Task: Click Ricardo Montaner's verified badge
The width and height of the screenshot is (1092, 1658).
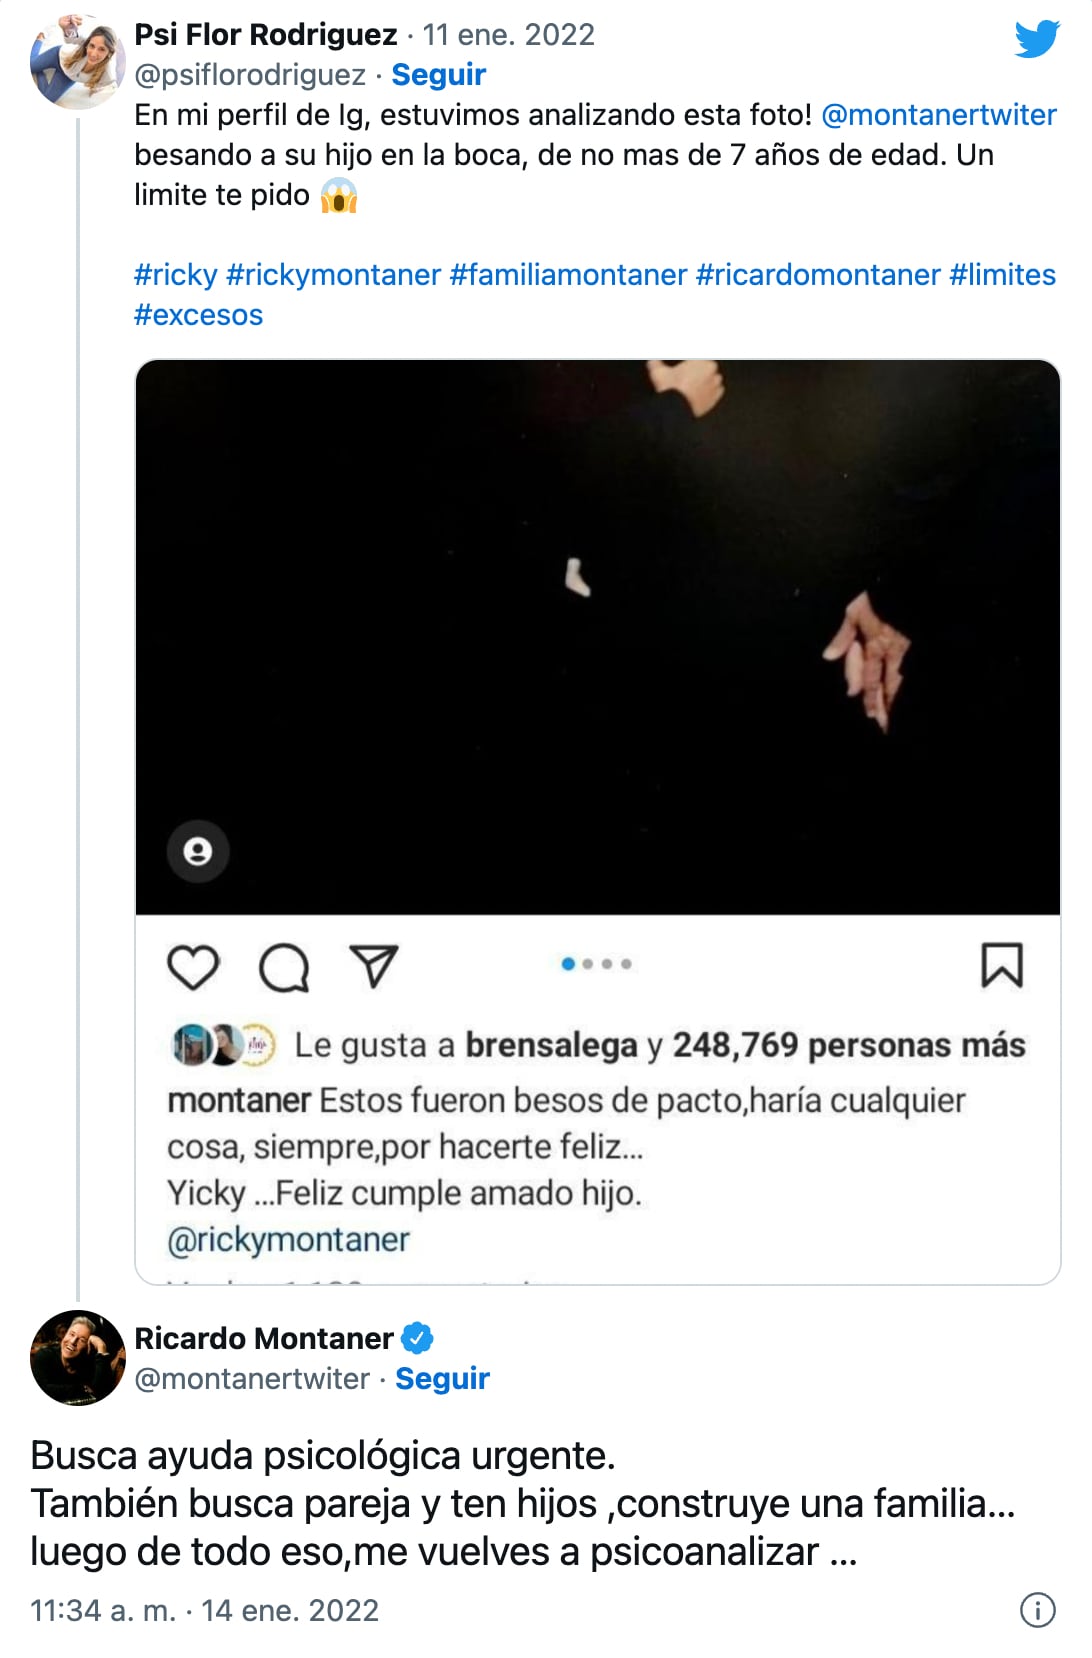Action: pos(417,1338)
